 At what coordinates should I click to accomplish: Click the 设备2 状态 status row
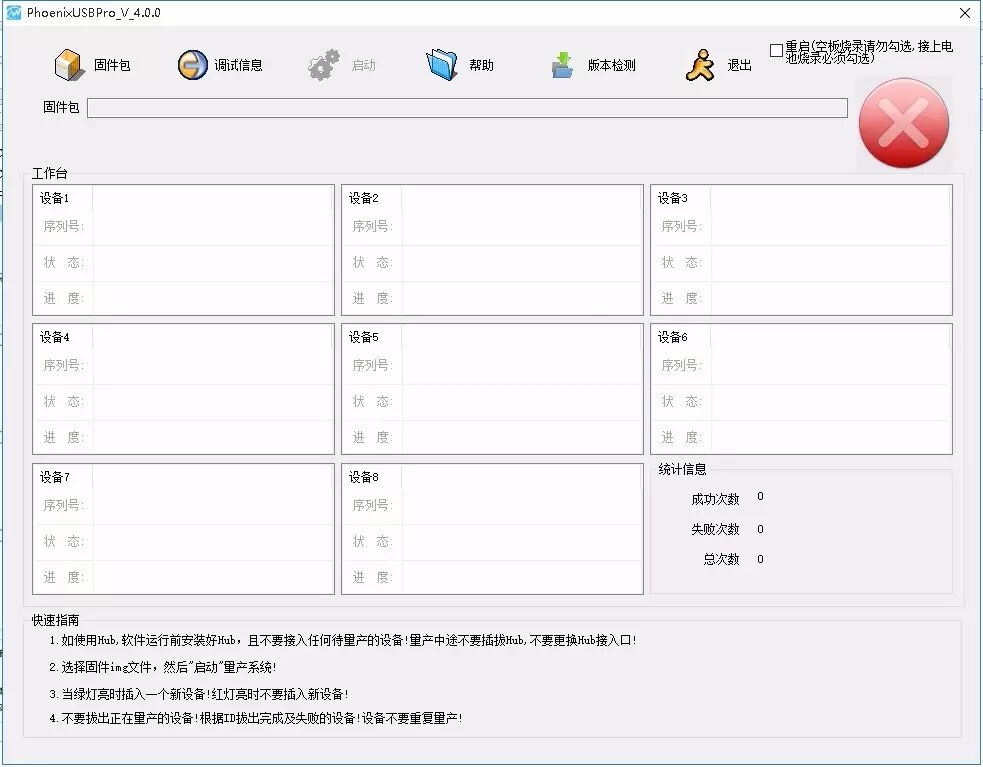[521, 263]
